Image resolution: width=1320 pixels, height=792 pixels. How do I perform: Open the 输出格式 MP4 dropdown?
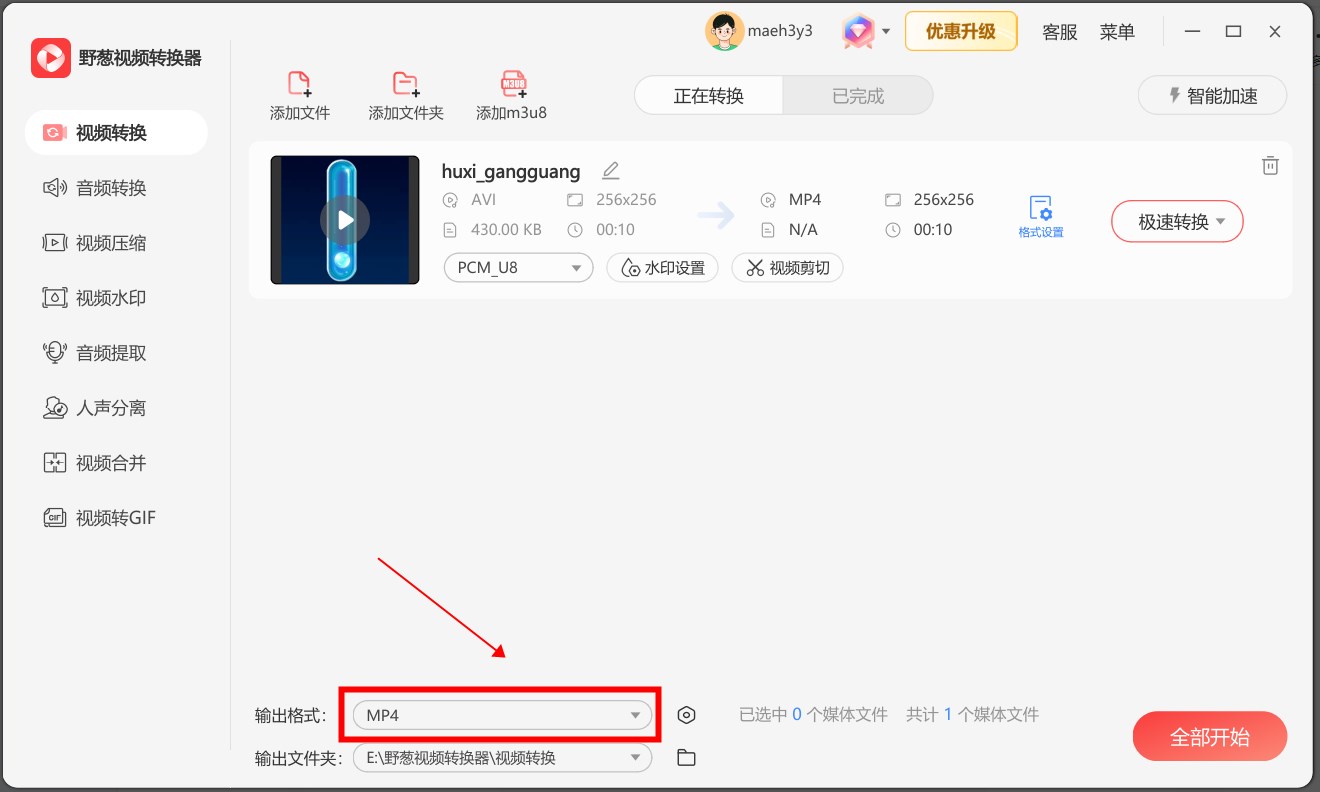click(502, 715)
